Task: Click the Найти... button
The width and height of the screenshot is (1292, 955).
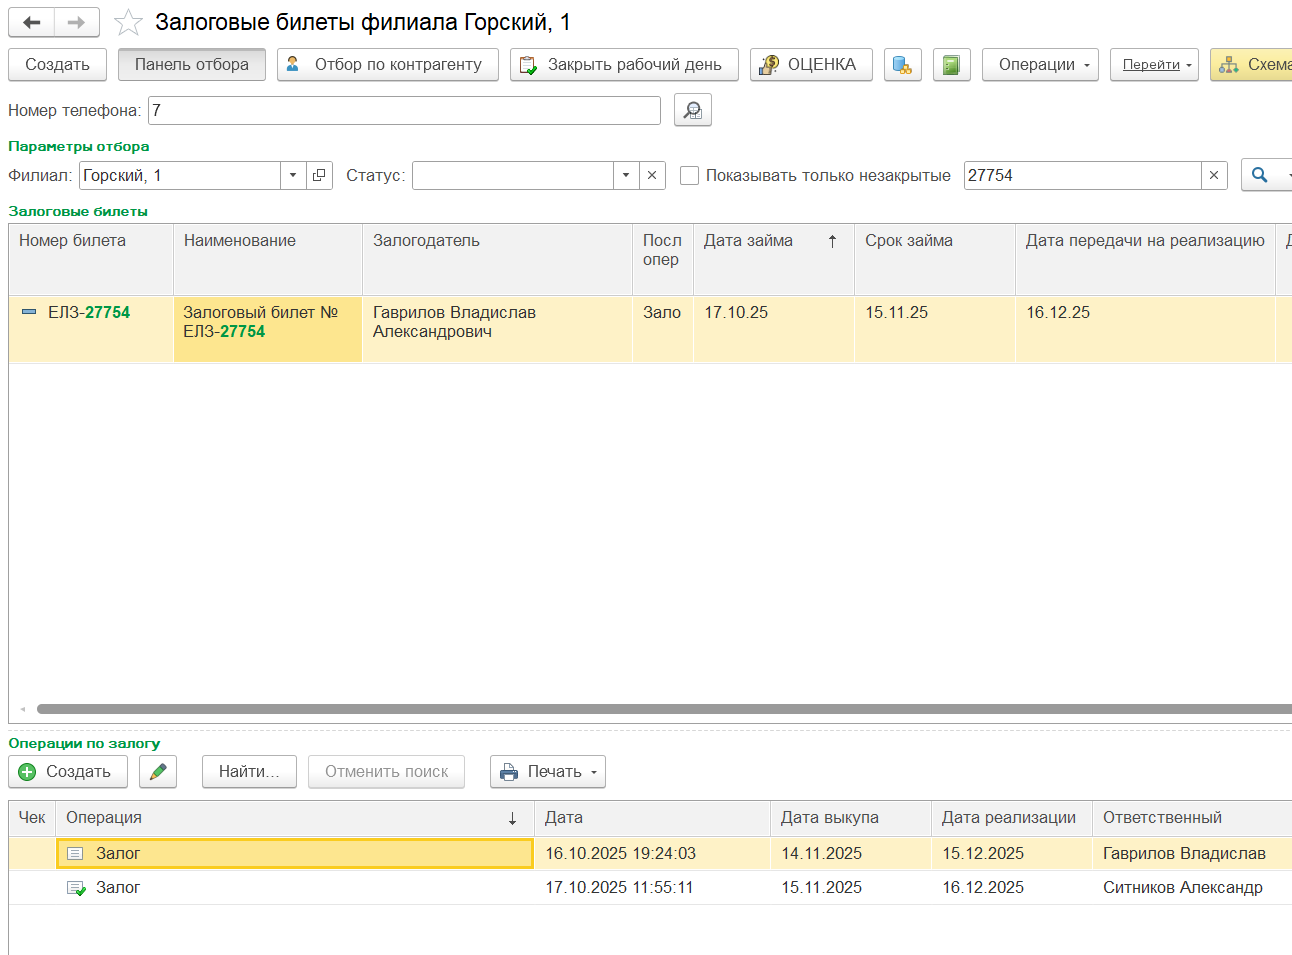Action: coord(249,772)
